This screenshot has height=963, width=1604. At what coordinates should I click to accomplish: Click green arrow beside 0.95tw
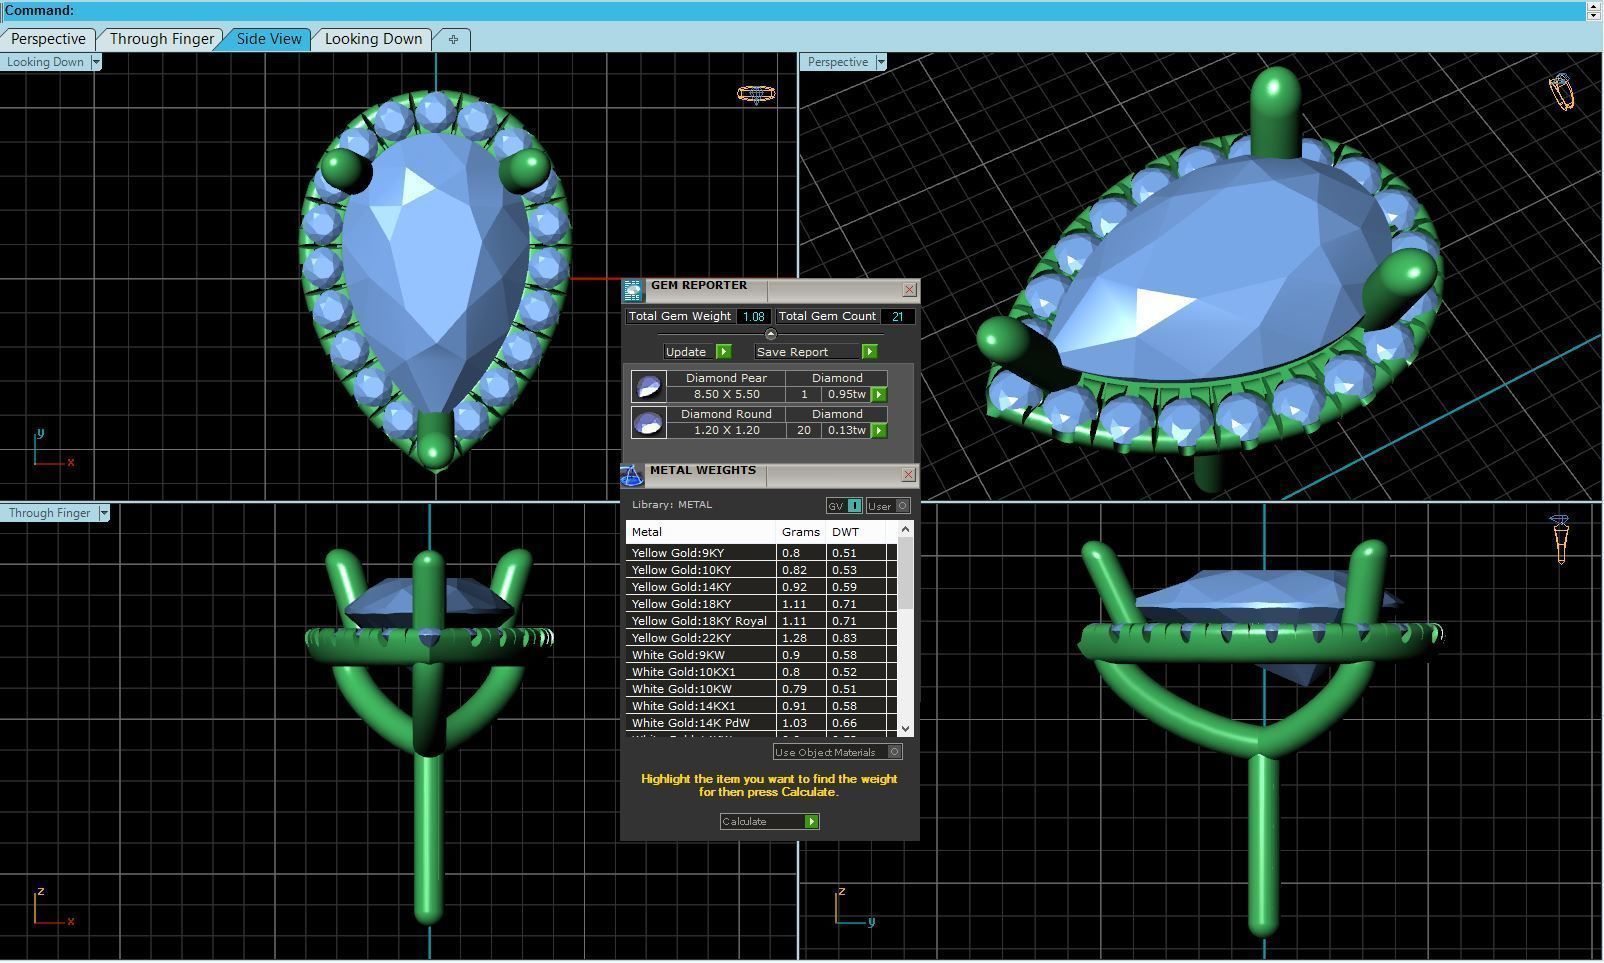pos(879,395)
